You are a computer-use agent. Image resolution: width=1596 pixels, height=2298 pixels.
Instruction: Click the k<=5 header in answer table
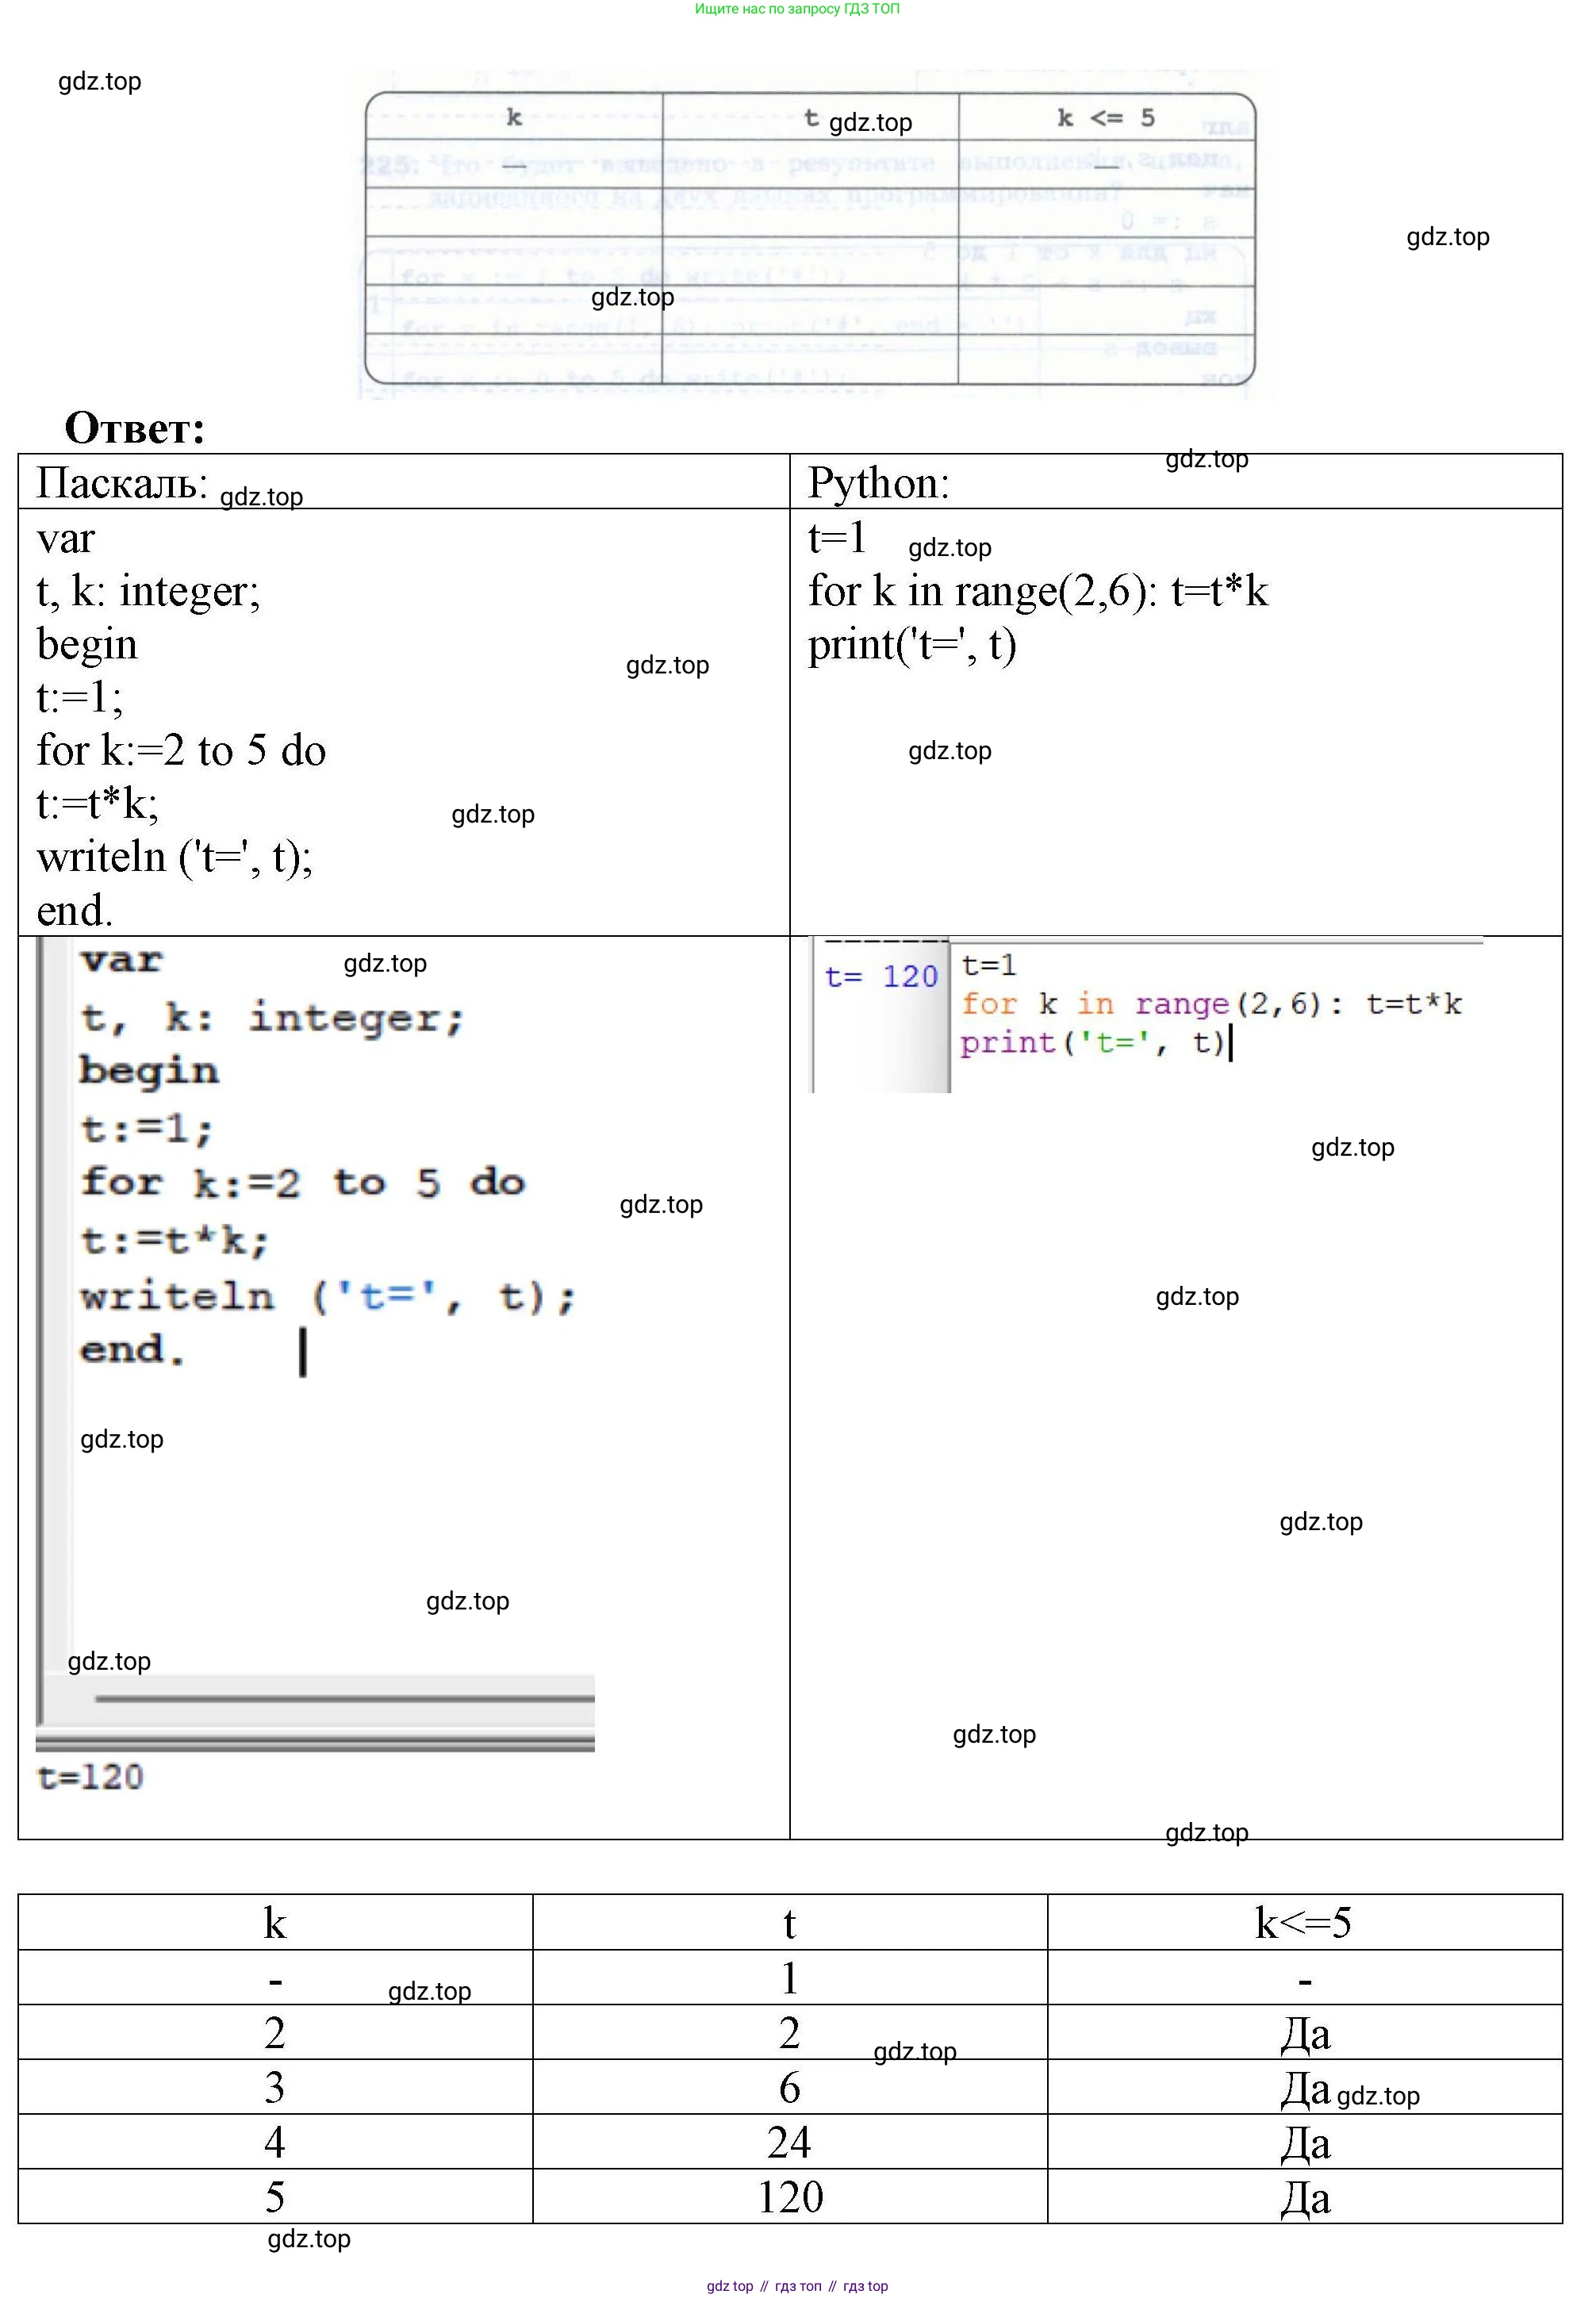pyautogui.click(x=1303, y=1922)
